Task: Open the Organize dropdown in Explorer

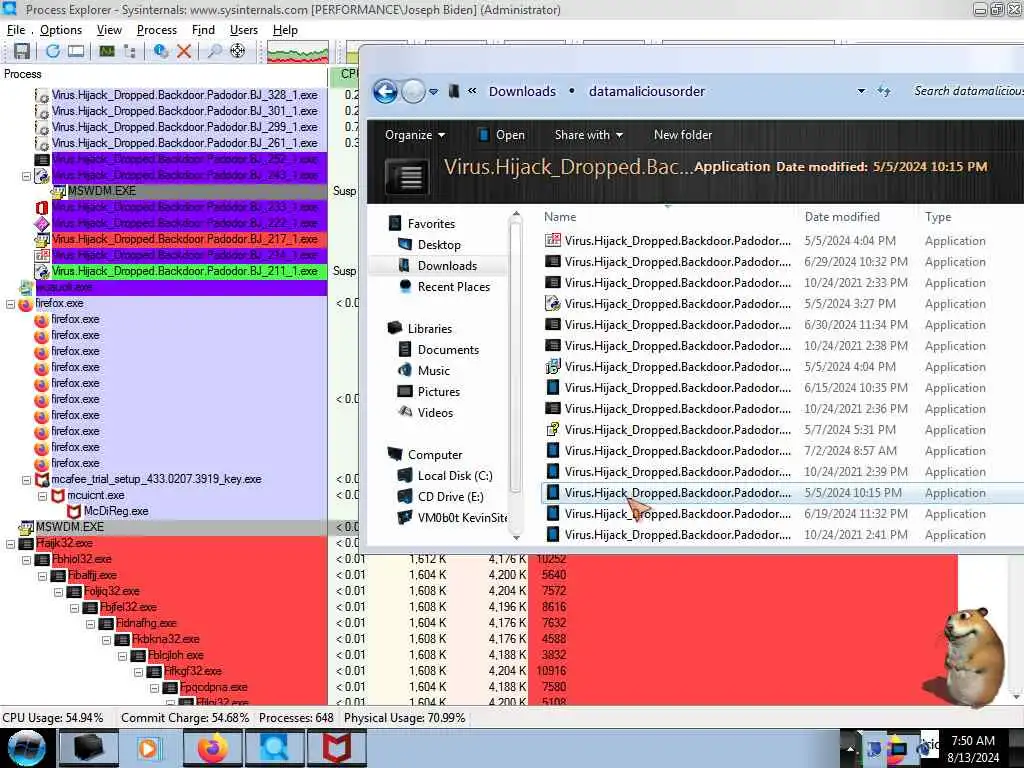Action: (x=415, y=135)
